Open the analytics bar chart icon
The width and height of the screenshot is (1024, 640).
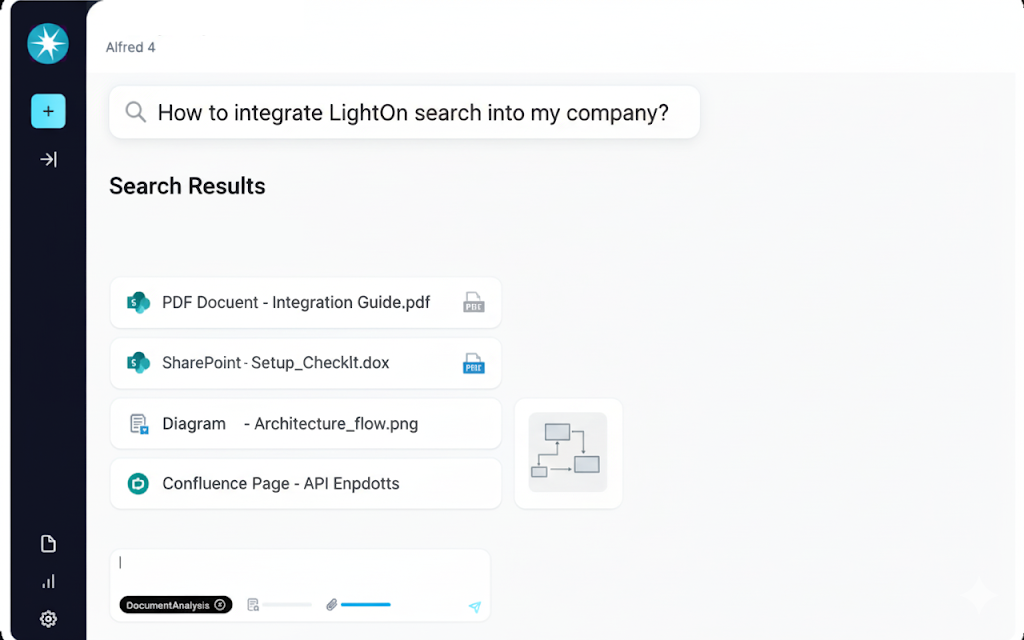tap(48, 581)
